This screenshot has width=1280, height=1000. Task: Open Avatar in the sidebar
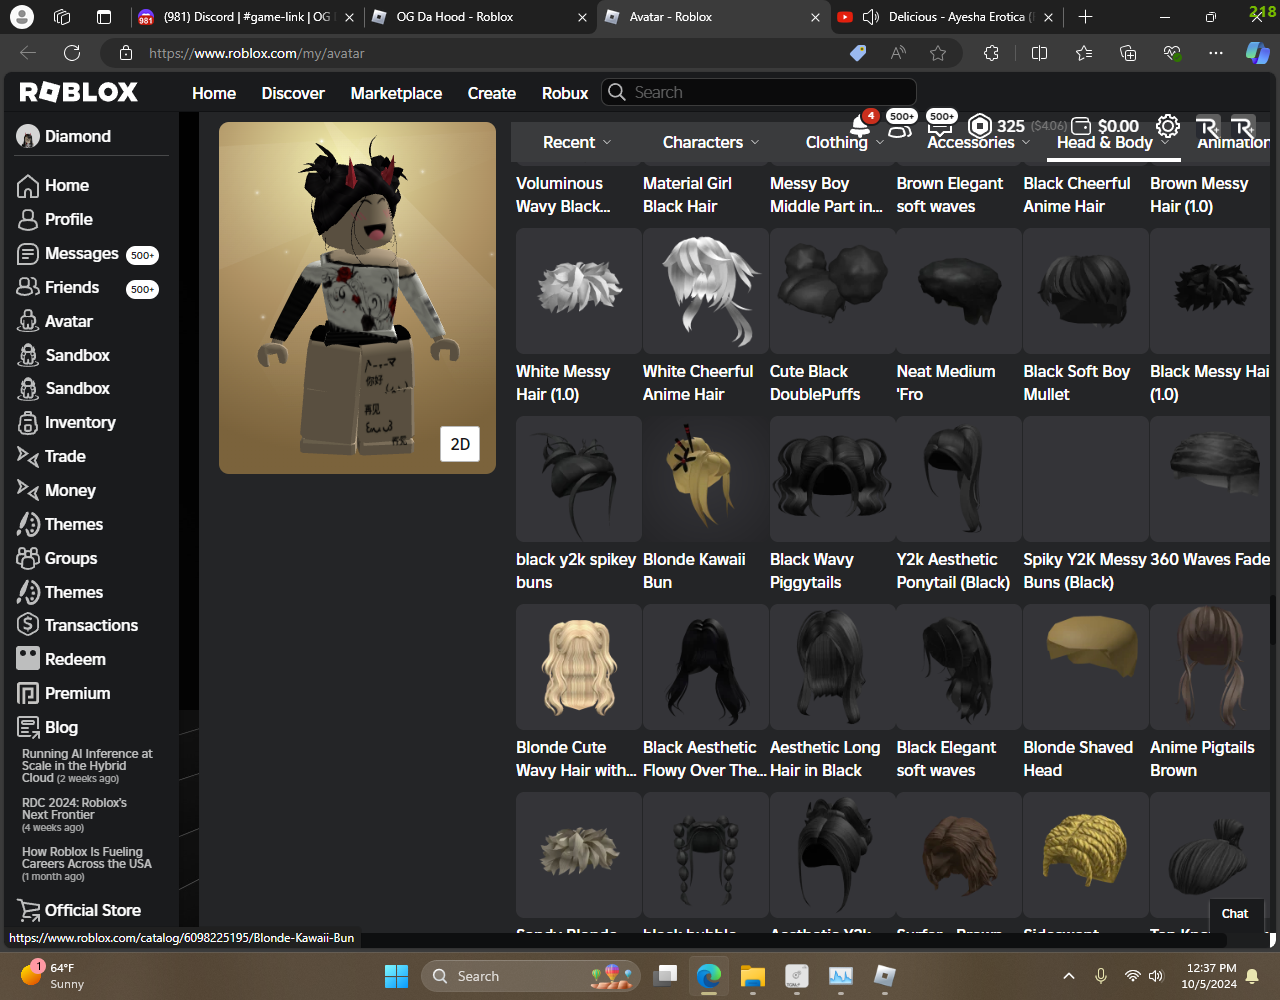55,322
